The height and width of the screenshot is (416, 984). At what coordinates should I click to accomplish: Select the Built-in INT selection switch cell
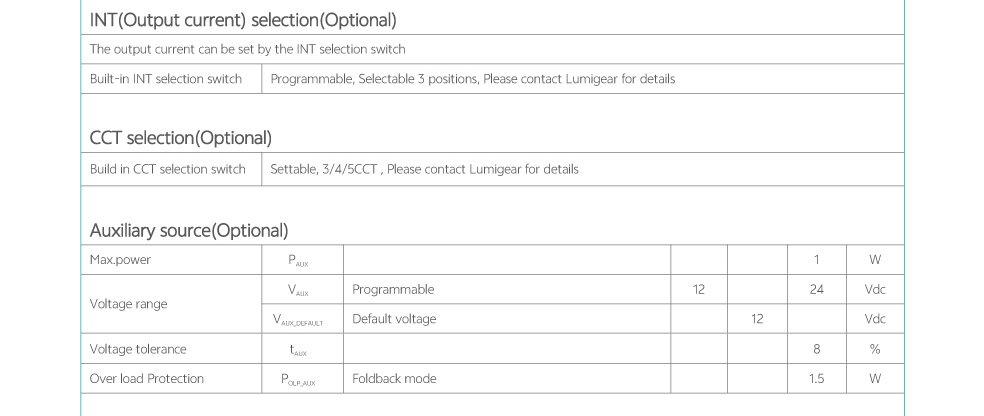[x=166, y=79]
